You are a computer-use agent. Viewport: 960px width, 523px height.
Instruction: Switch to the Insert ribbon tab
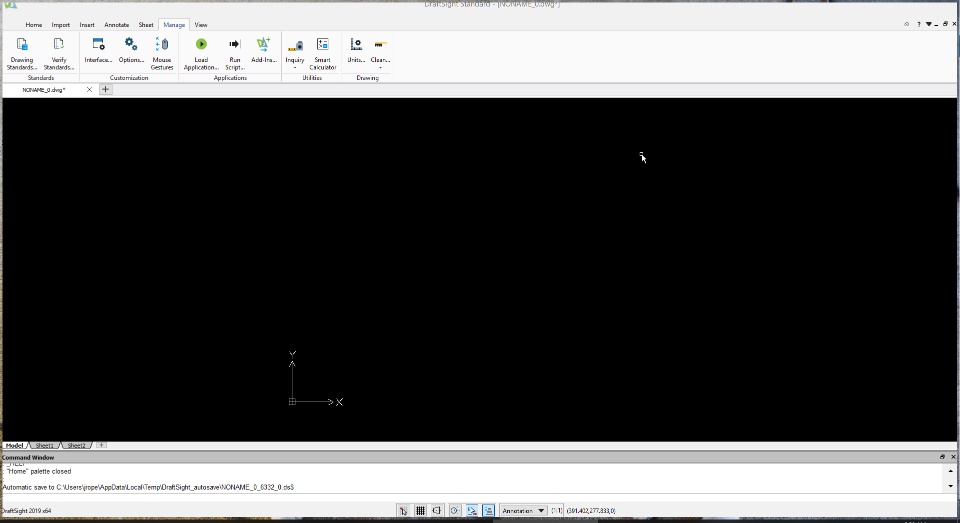click(x=87, y=25)
